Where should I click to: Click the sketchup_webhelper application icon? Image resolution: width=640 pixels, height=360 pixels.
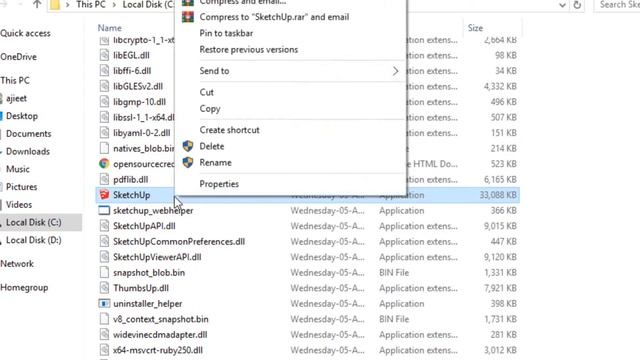tap(104, 210)
